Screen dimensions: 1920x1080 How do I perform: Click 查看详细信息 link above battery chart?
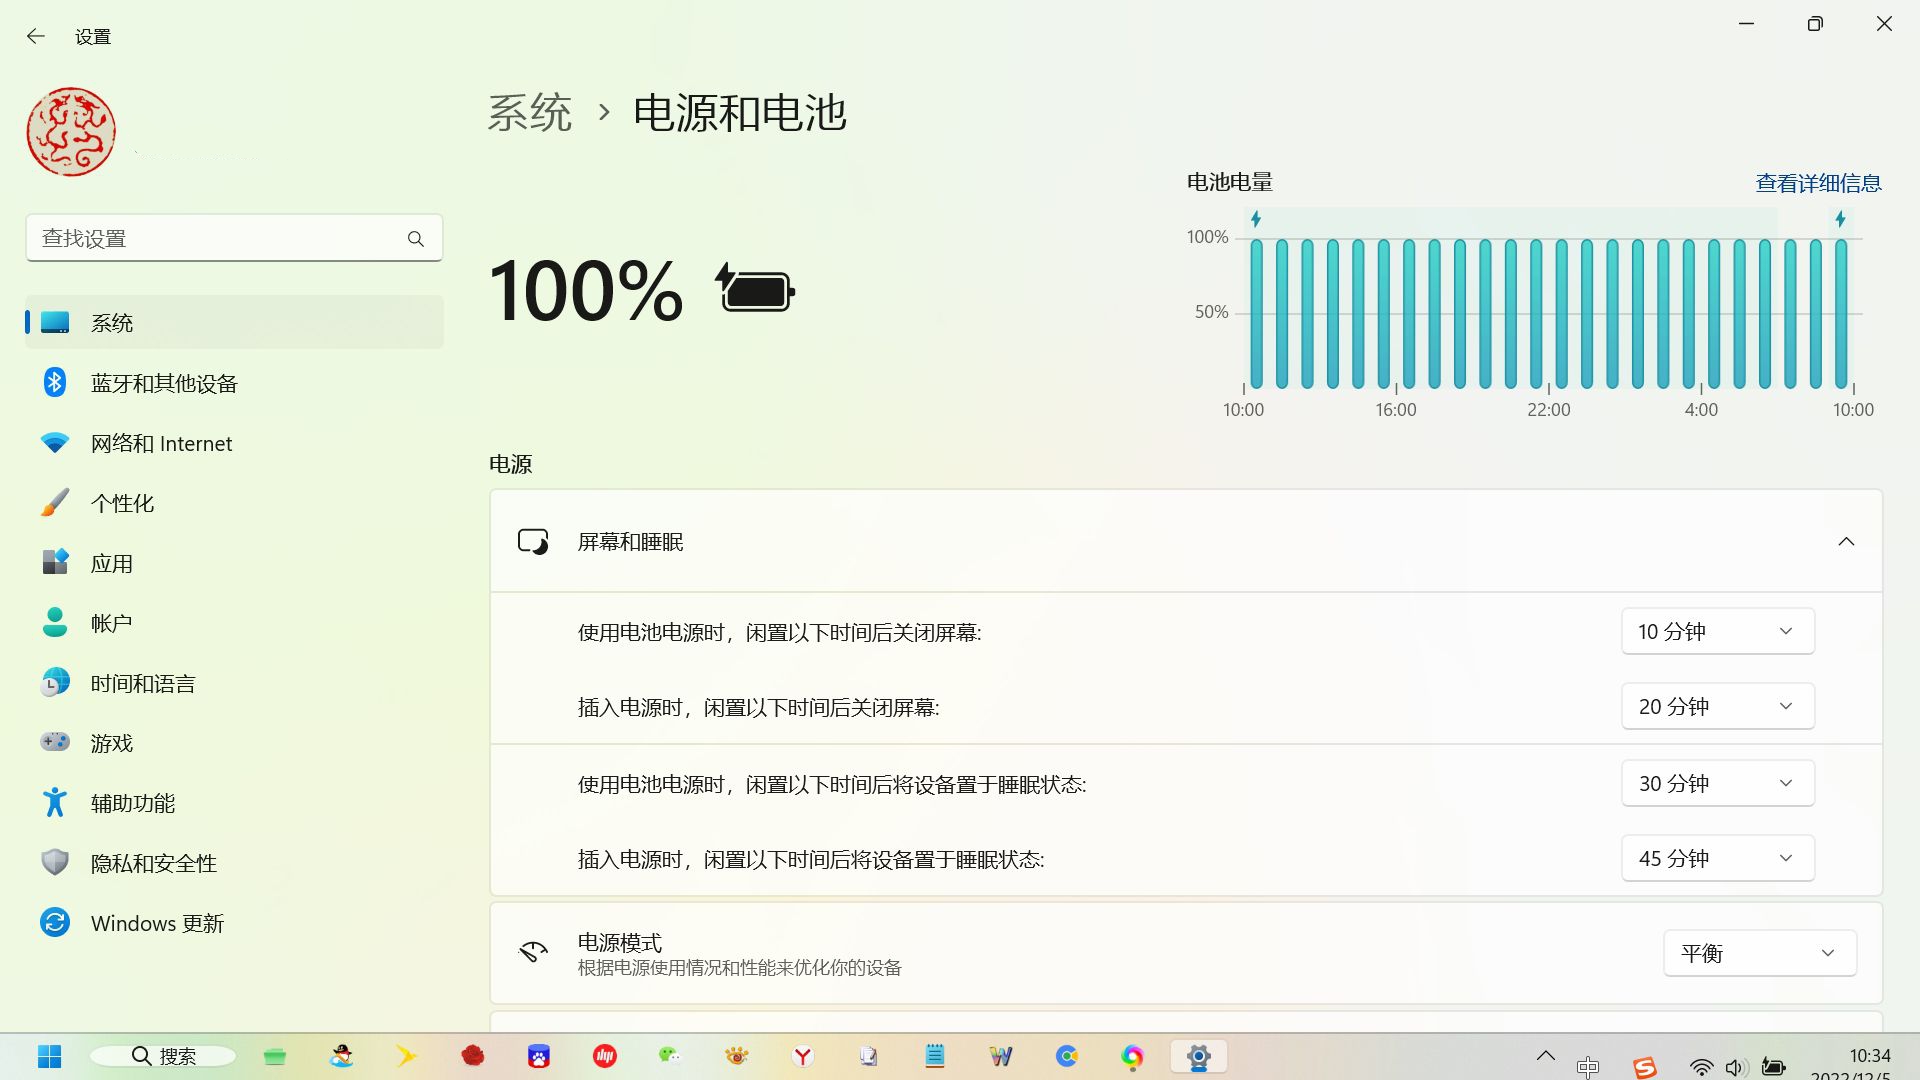1817,182
